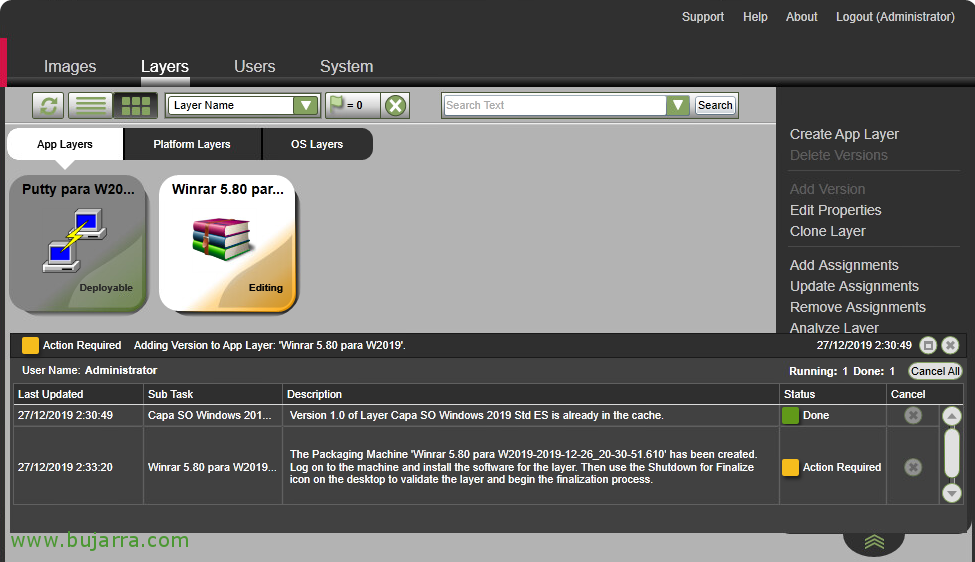
Task: Click the green refresh icon
Action: [x=49, y=105]
